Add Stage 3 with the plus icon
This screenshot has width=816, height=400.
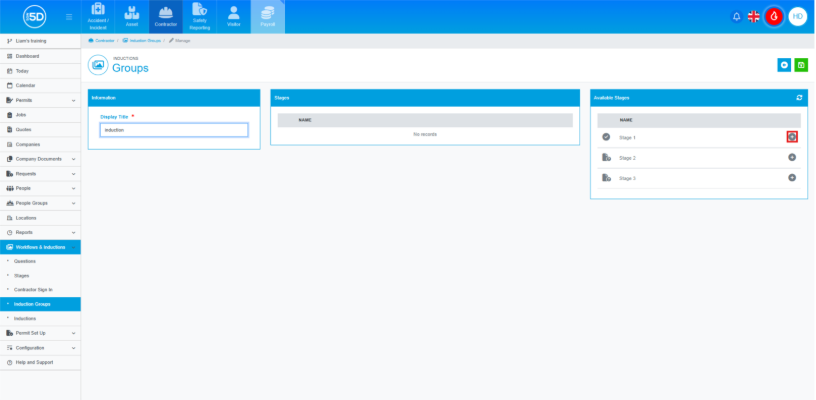click(792, 177)
